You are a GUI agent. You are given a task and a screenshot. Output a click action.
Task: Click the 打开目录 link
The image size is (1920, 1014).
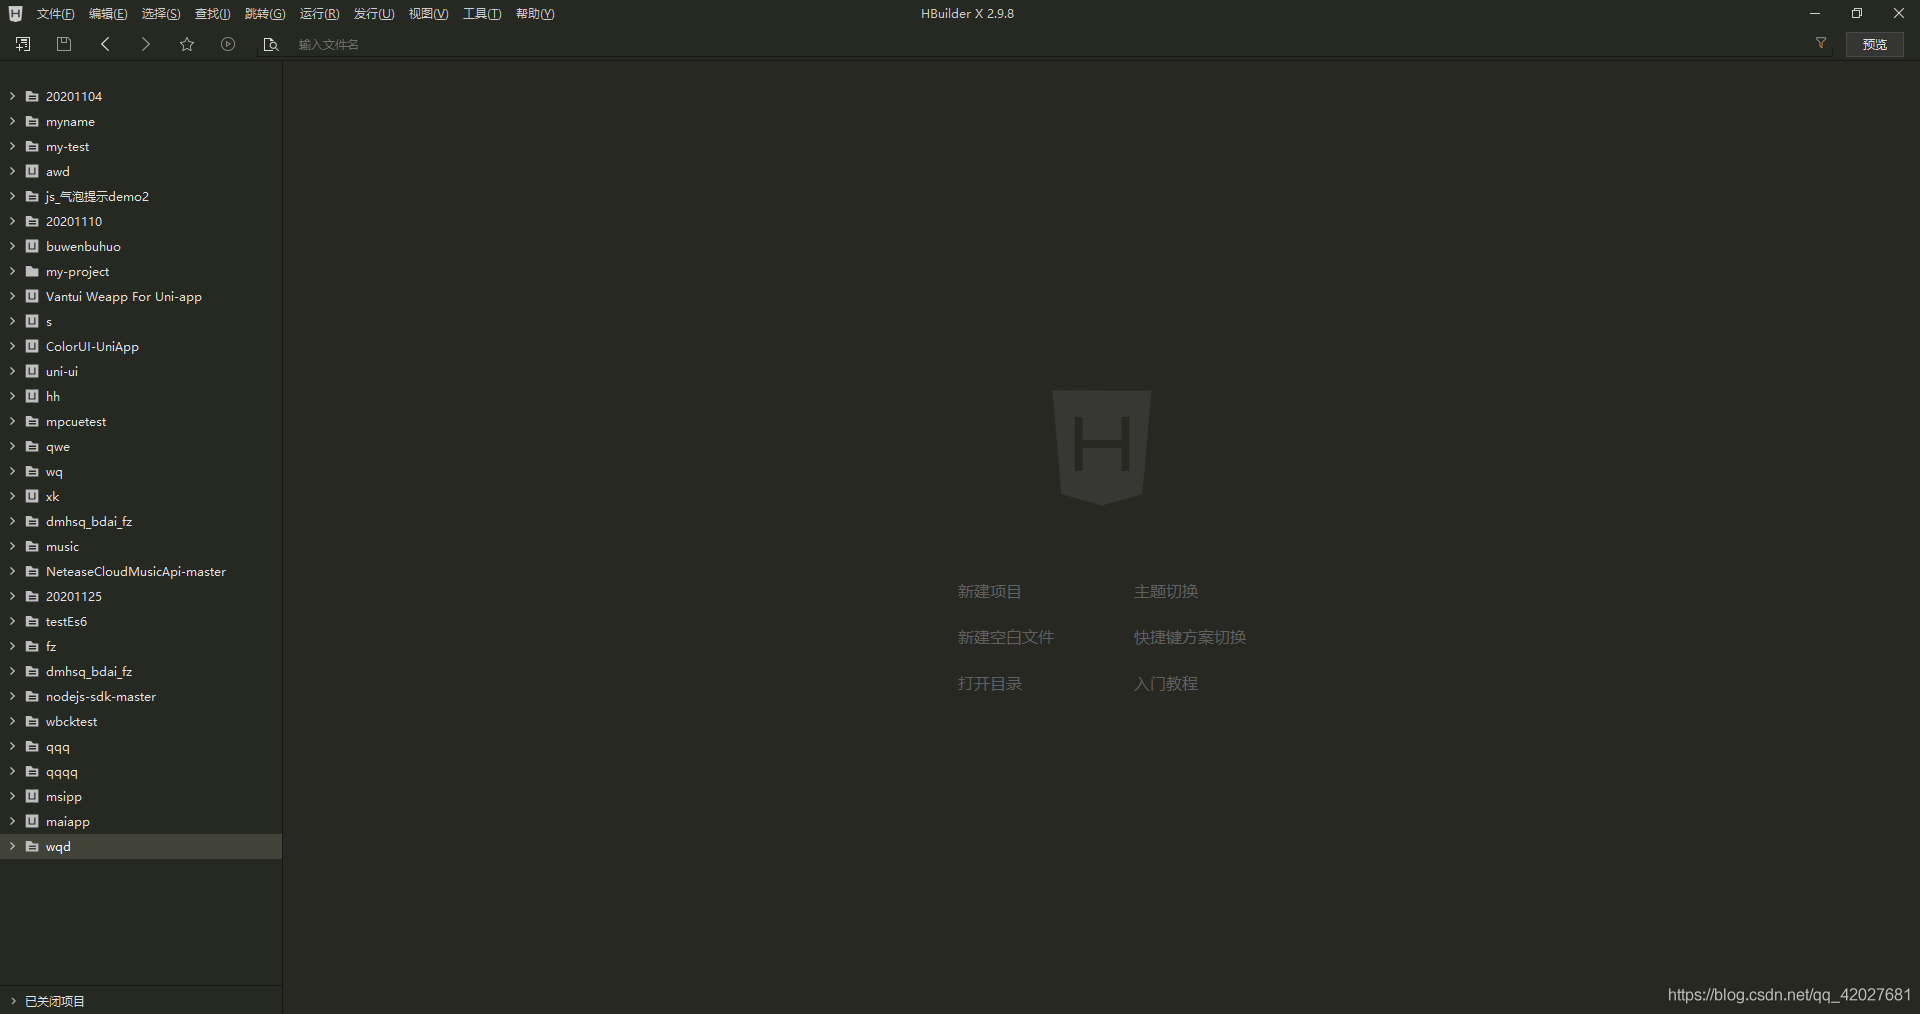[x=989, y=684]
